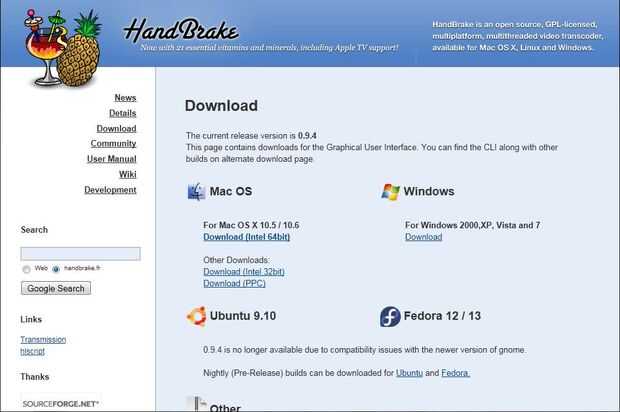Click the Ubuntu logo icon
The height and width of the screenshot is (412, 620).
[x=197, y=316]
